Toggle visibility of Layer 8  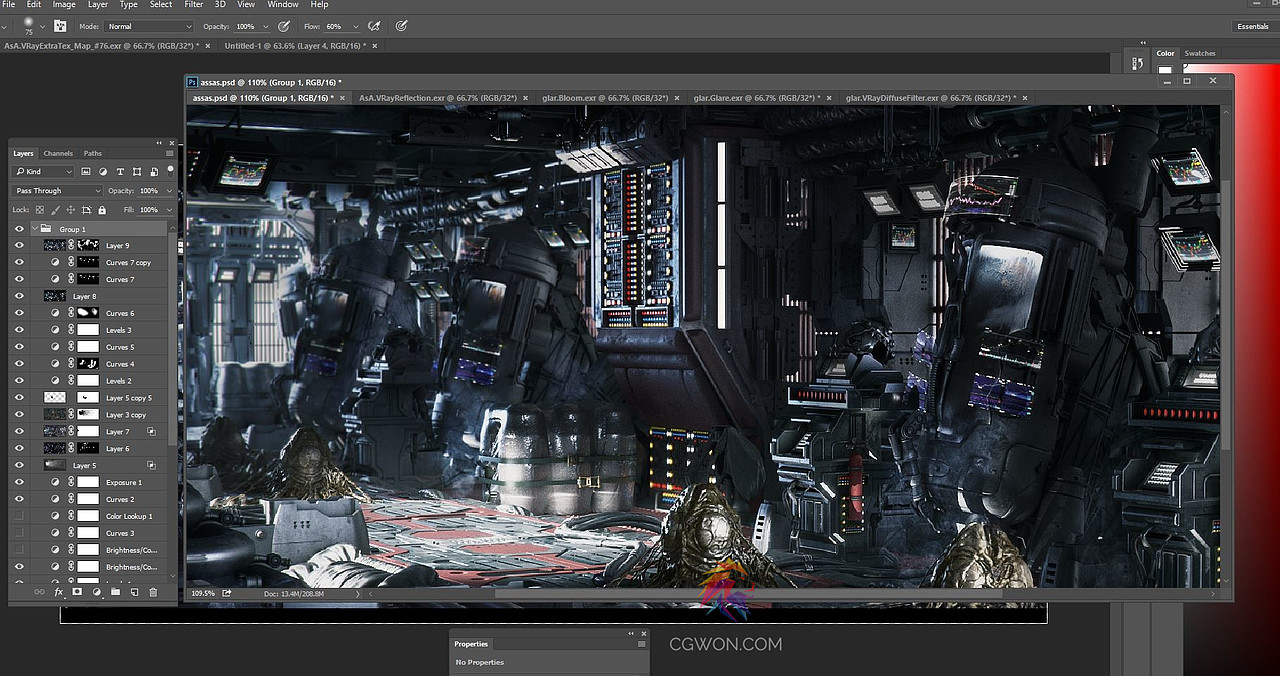[19, 296]
